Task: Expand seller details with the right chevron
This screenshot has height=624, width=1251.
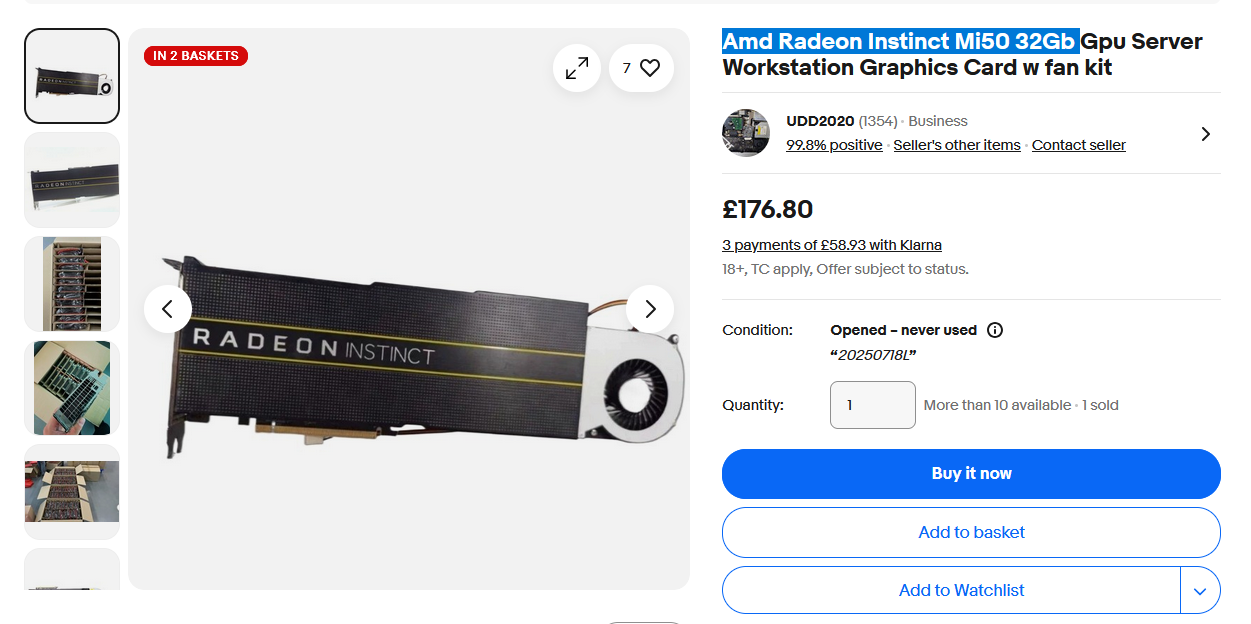Action: pyautogui.click(x=1205, y=133)
